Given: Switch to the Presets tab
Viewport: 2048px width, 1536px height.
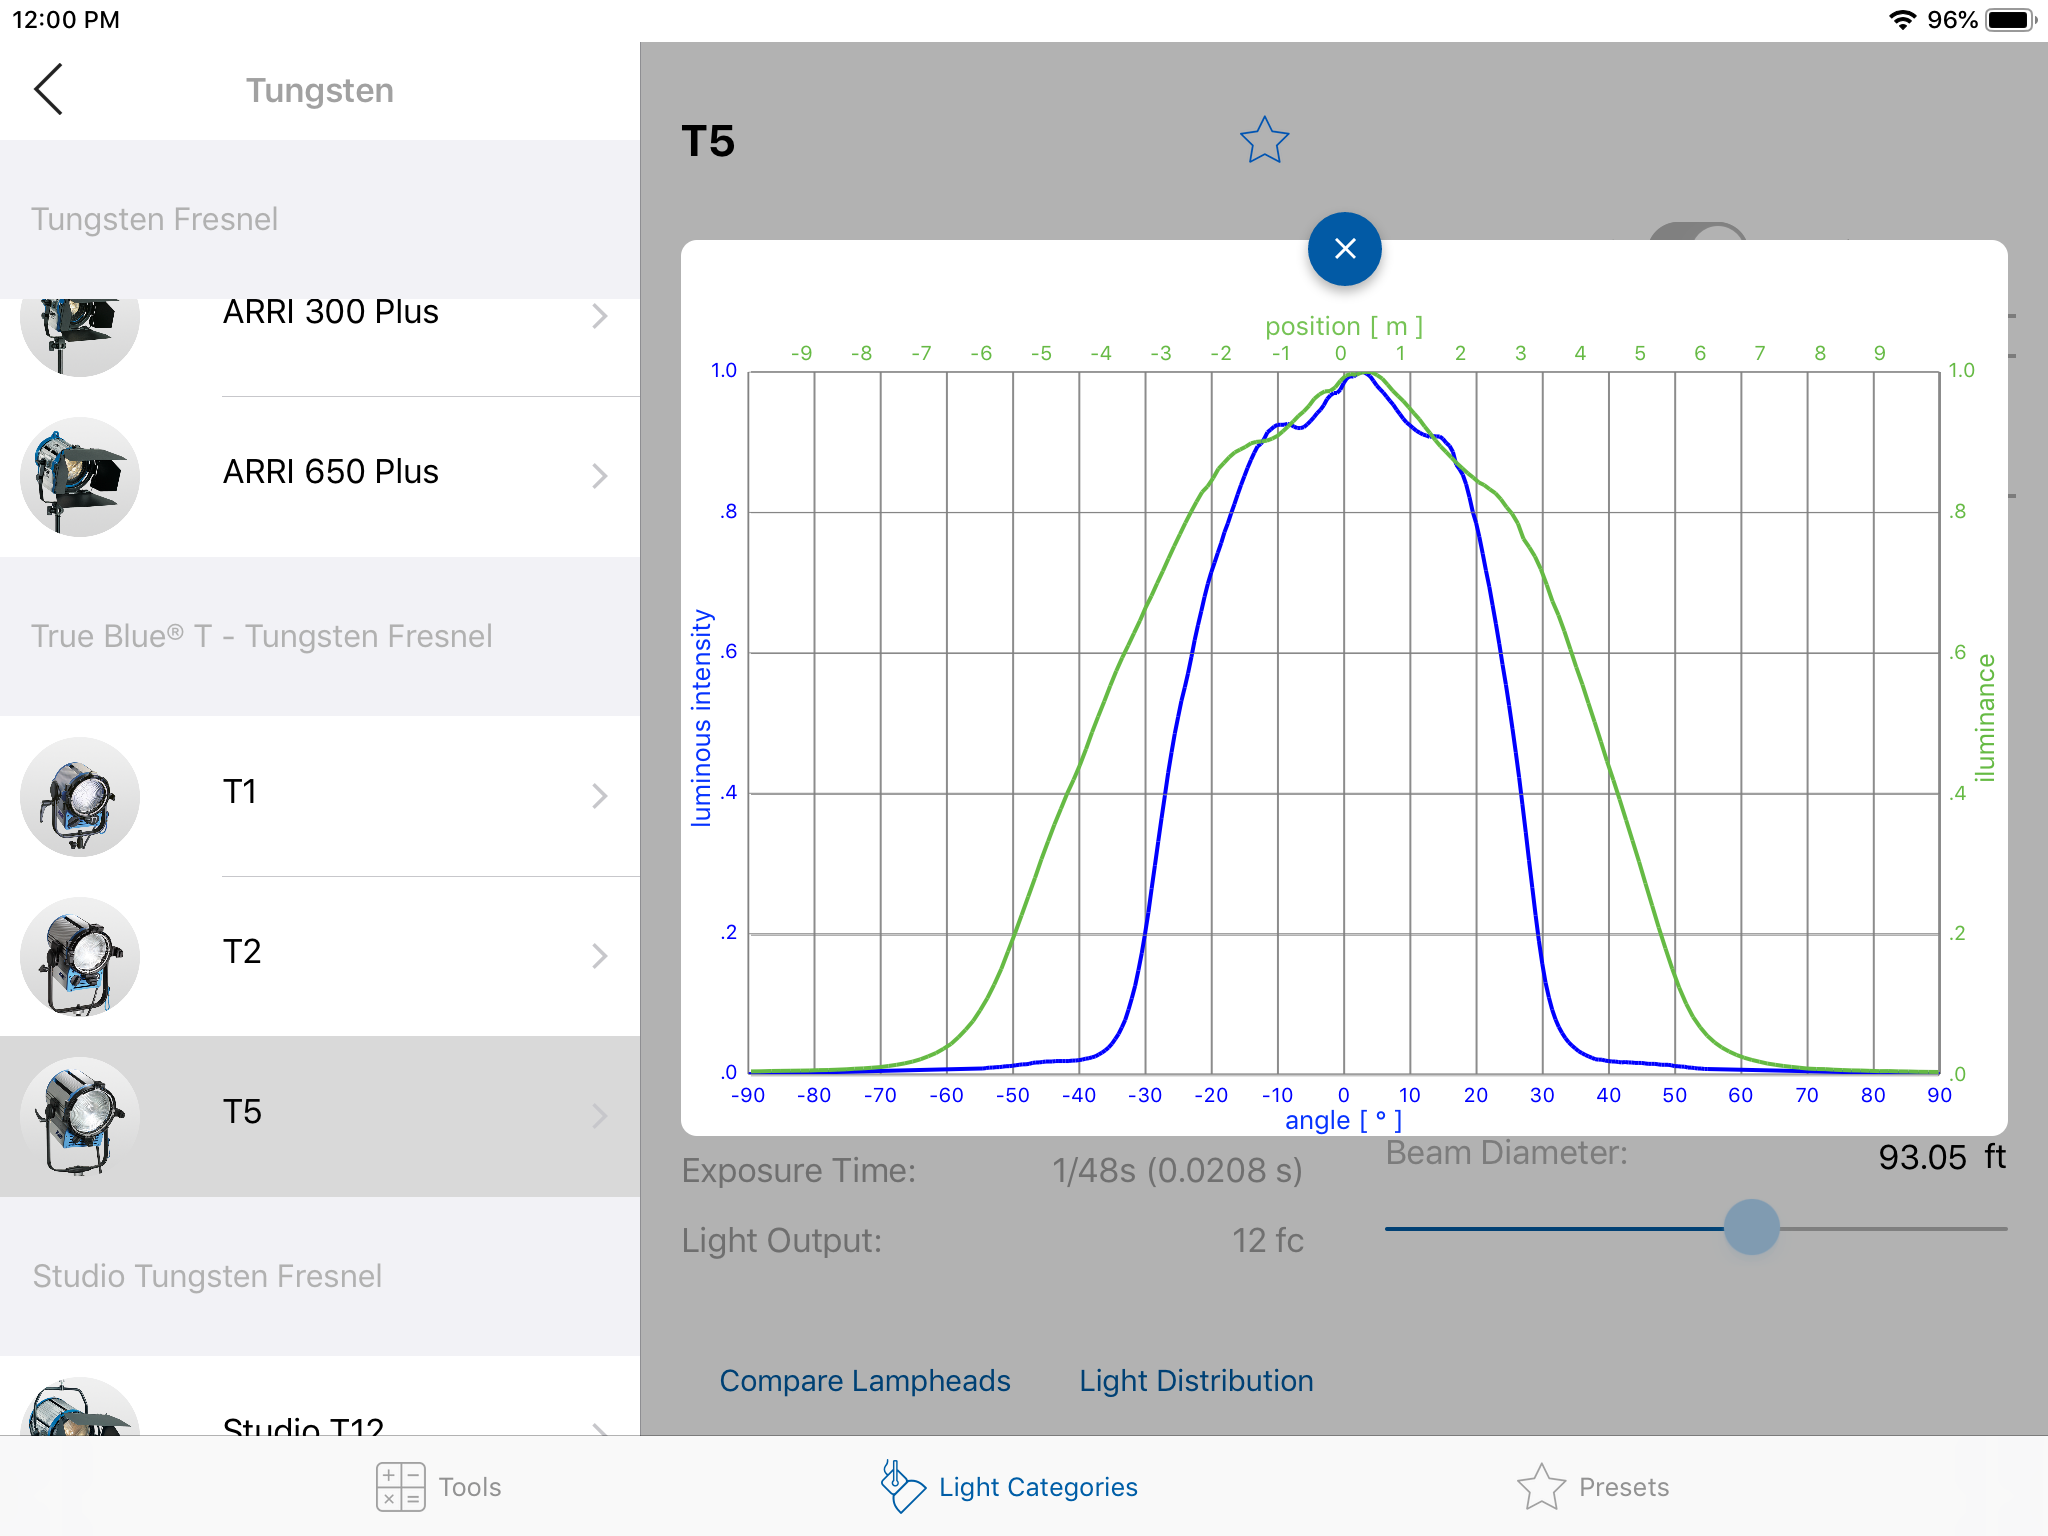Looking at the screenshot, I should (1622, 1487).
